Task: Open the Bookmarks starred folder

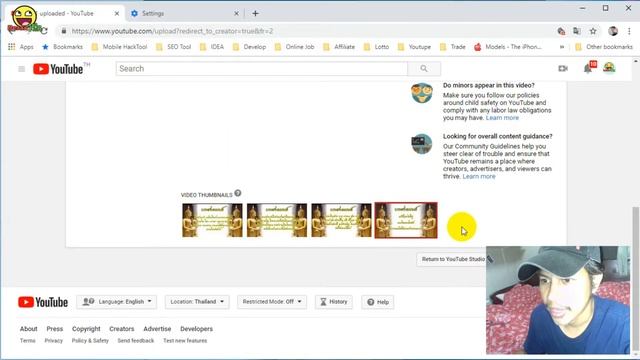Action: pos(63,47)
